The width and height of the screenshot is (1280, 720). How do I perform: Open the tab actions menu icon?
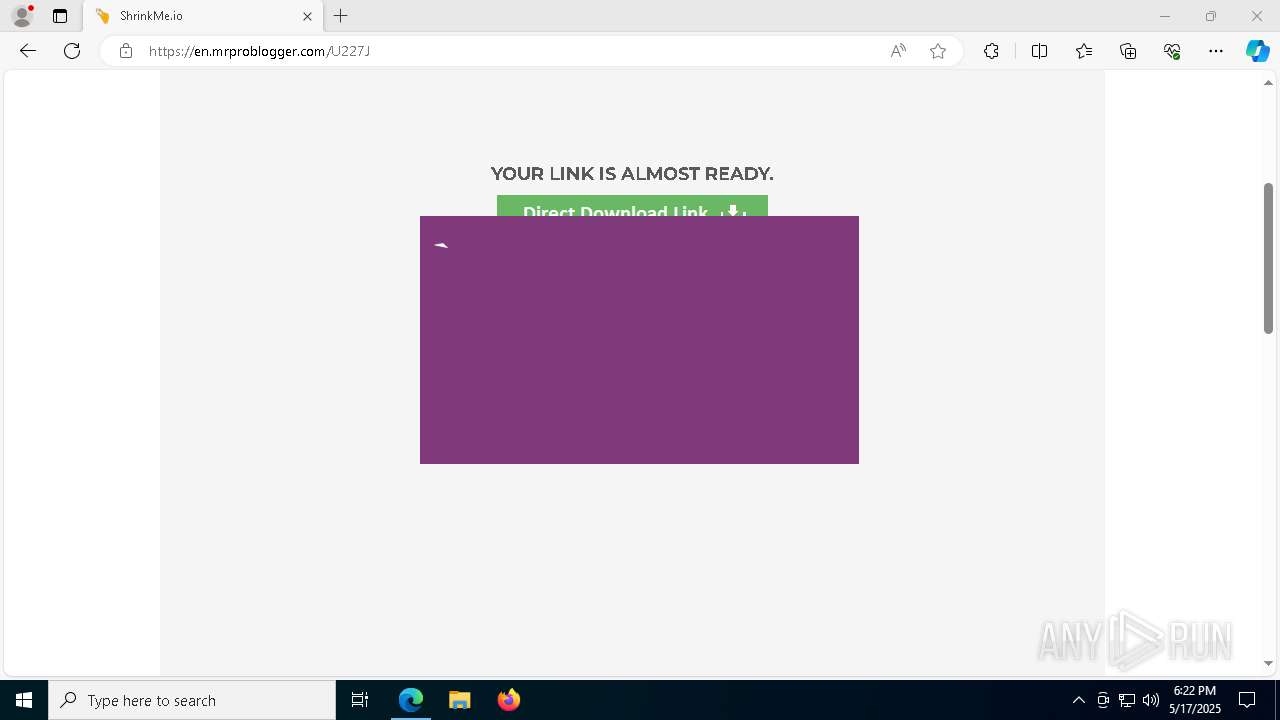[x=60, y=16]
